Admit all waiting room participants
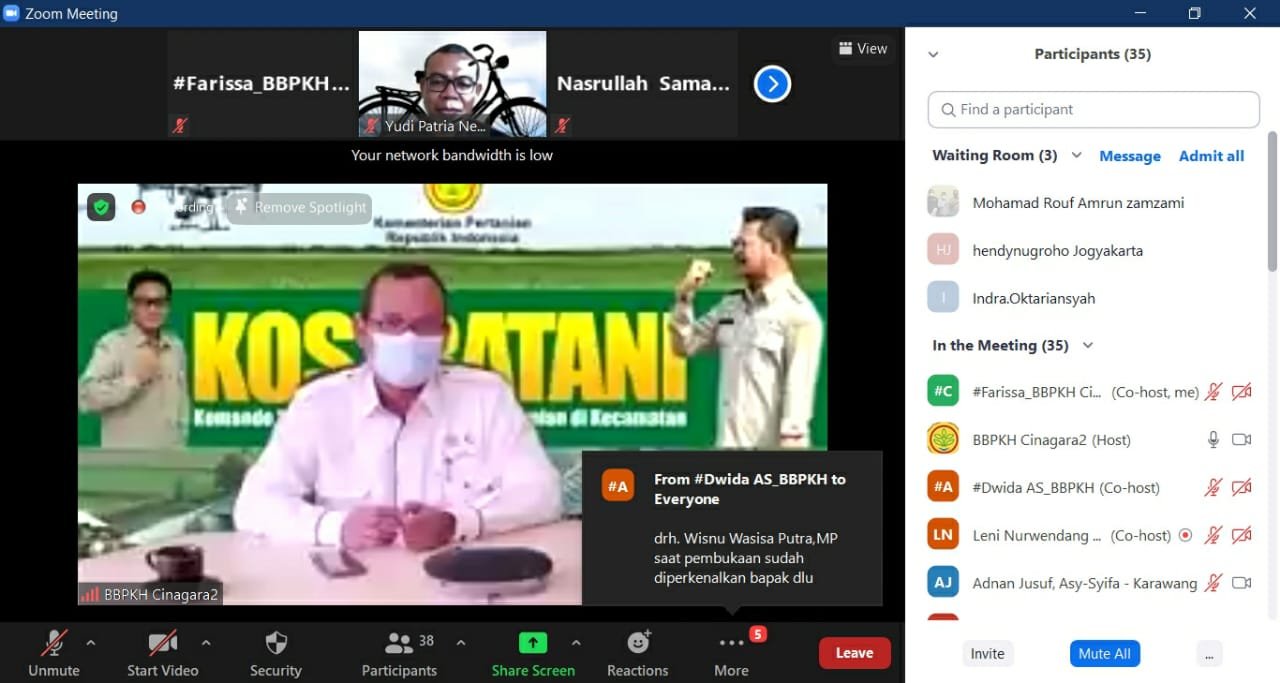The image size is (1280, 683). click(x=1211, y=156)
